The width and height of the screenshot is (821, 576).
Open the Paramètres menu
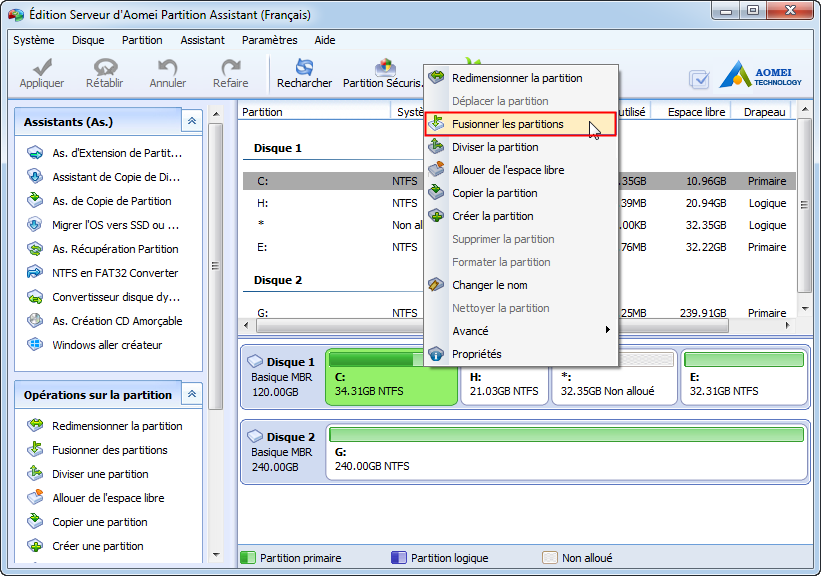click(x=269, y=40)
